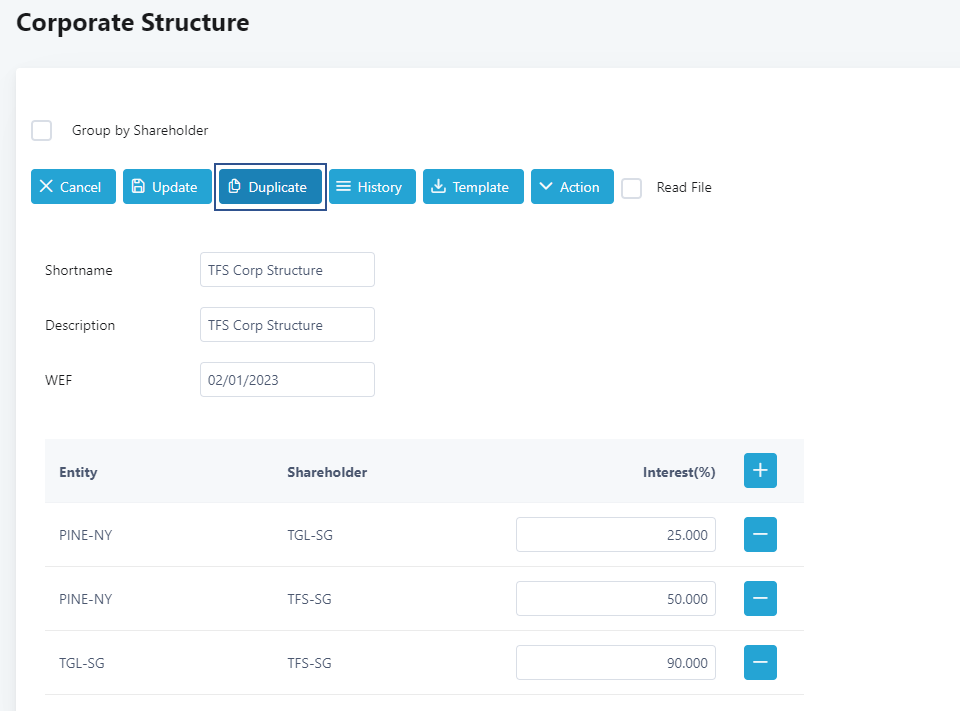Open the History list
The height and width of the screenshot is (711, 960).
(372, 187)
